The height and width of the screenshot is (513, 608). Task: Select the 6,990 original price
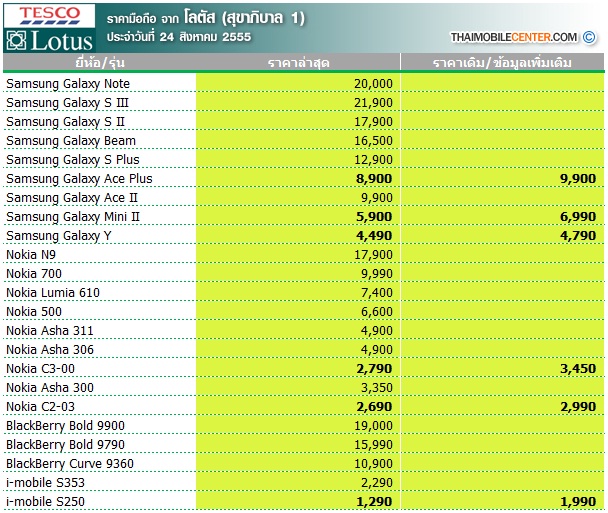(578, 217)
